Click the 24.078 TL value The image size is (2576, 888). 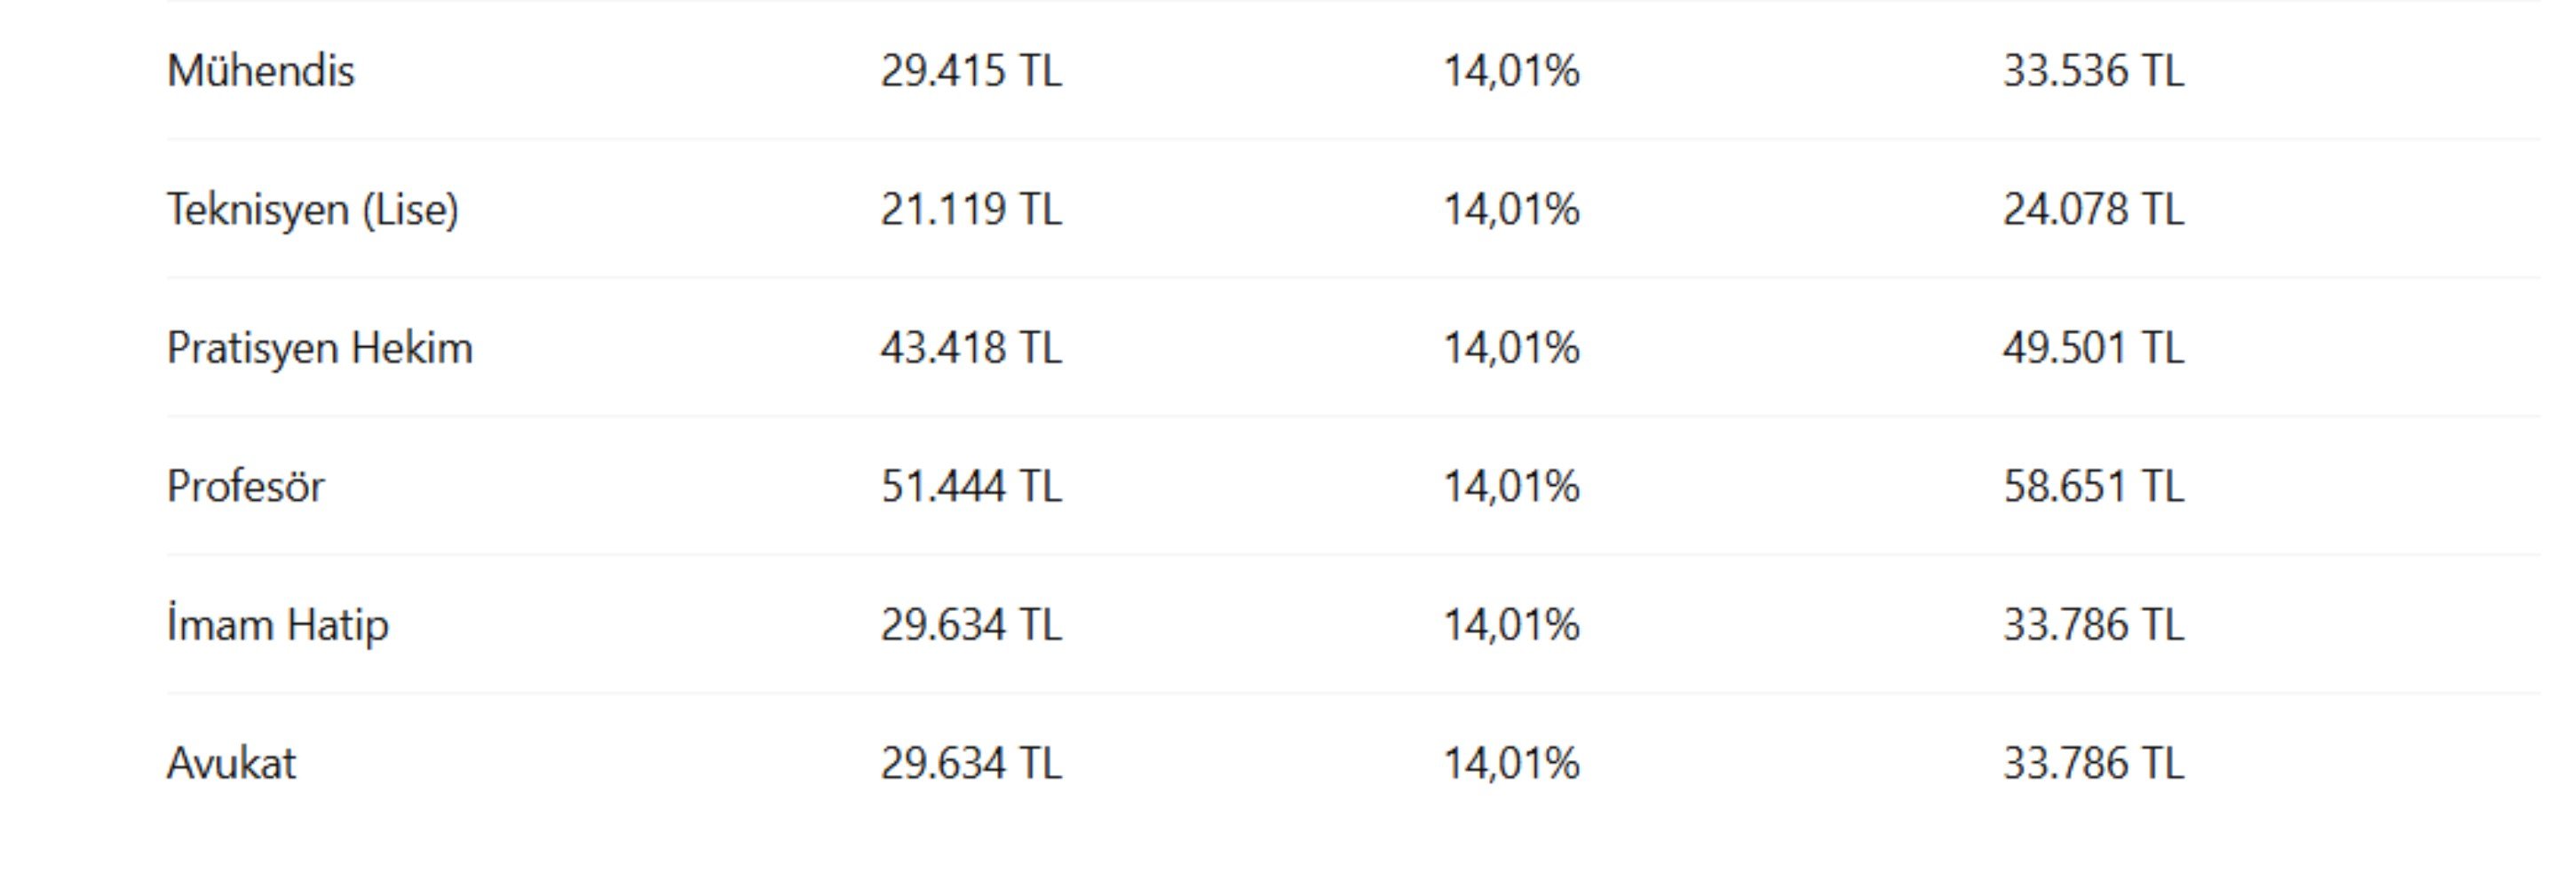2093,209
